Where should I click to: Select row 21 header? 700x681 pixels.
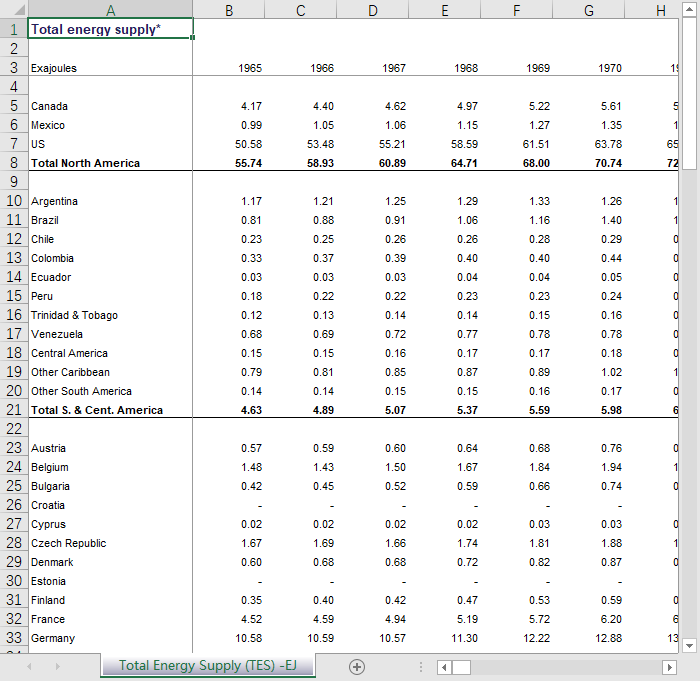13,410
